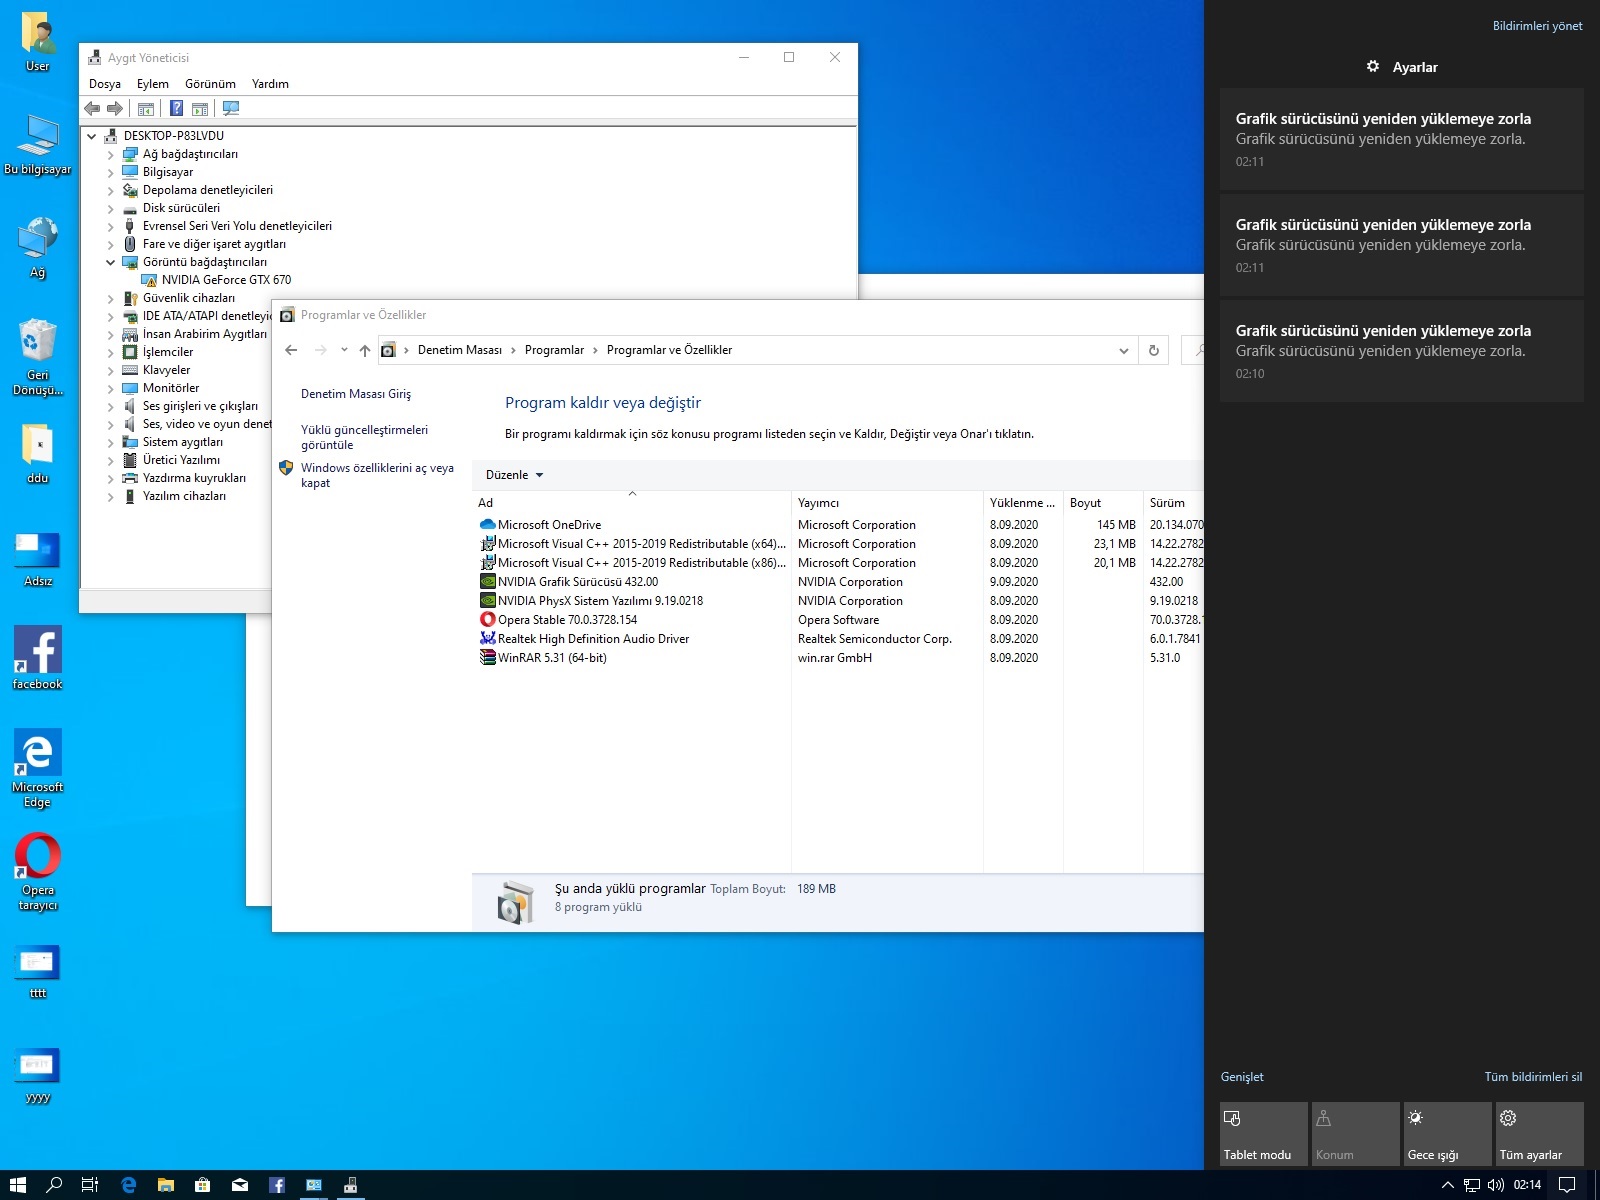Select the tttt desktop file

(x=38, y=971)
